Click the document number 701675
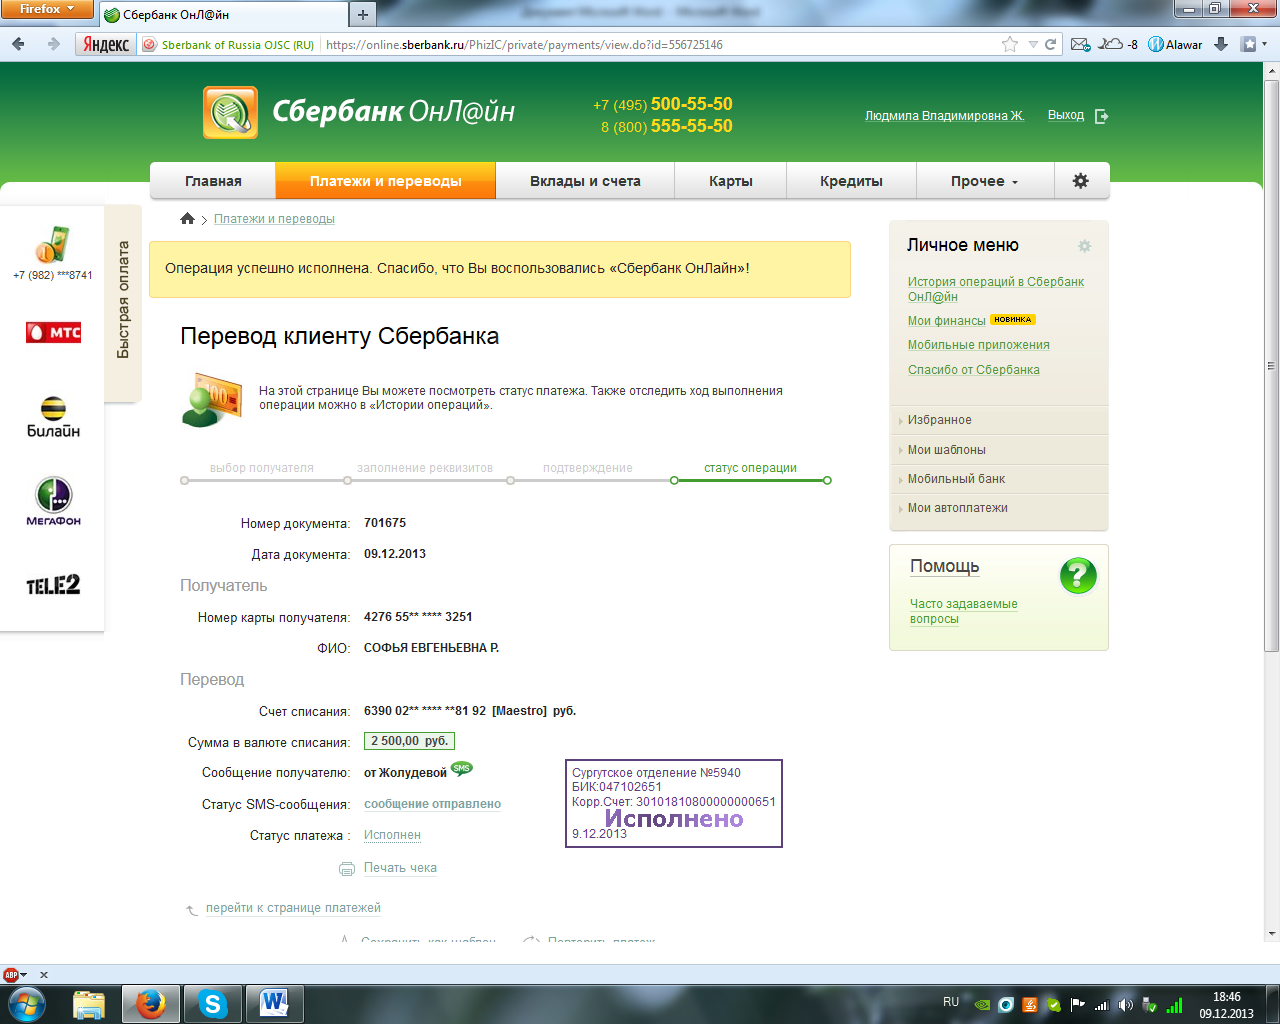Screen dimensions: 1280x1024 pyautogui.click(x=385, y=523)
